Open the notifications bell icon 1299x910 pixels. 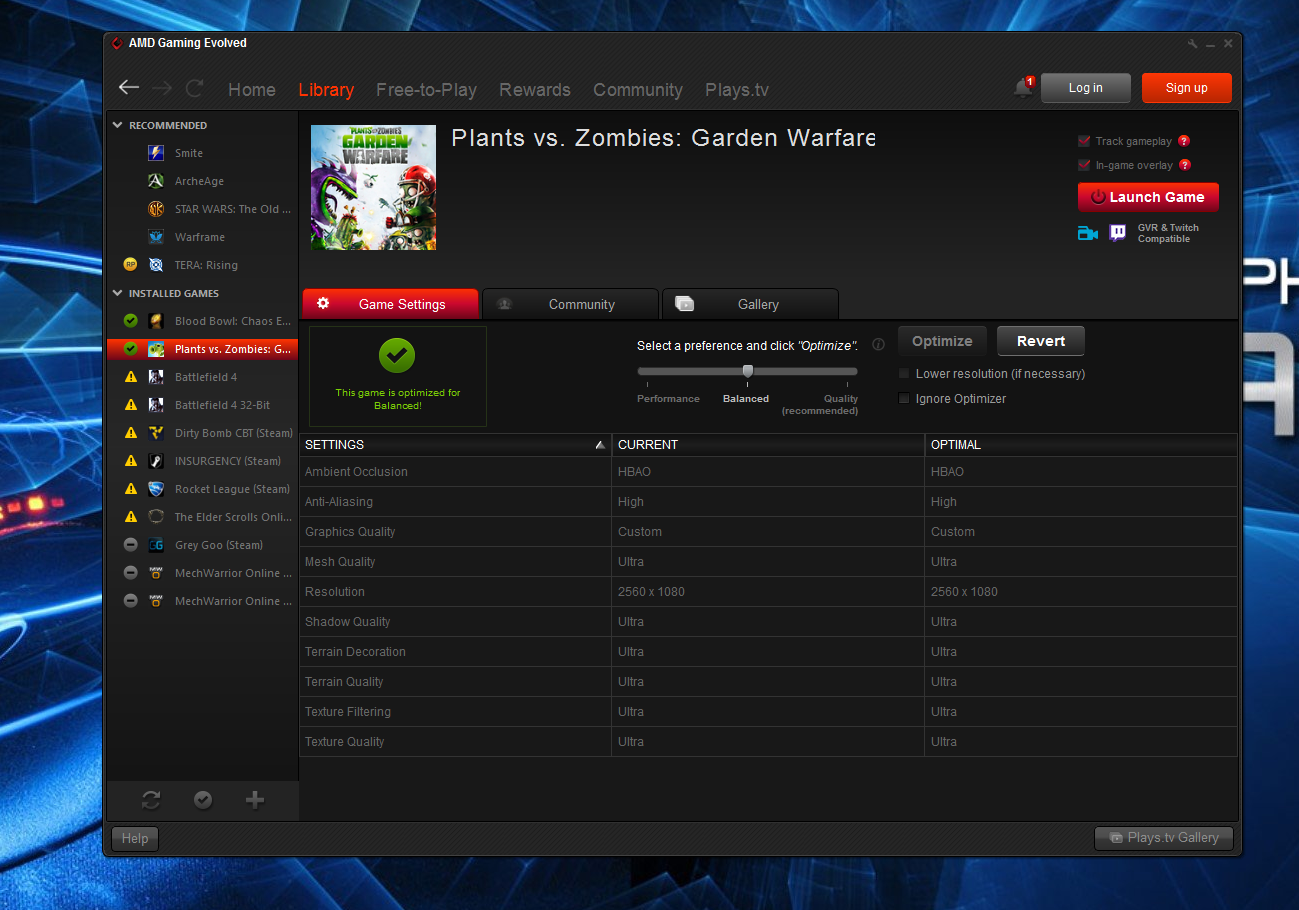[x=1023, y=87]
